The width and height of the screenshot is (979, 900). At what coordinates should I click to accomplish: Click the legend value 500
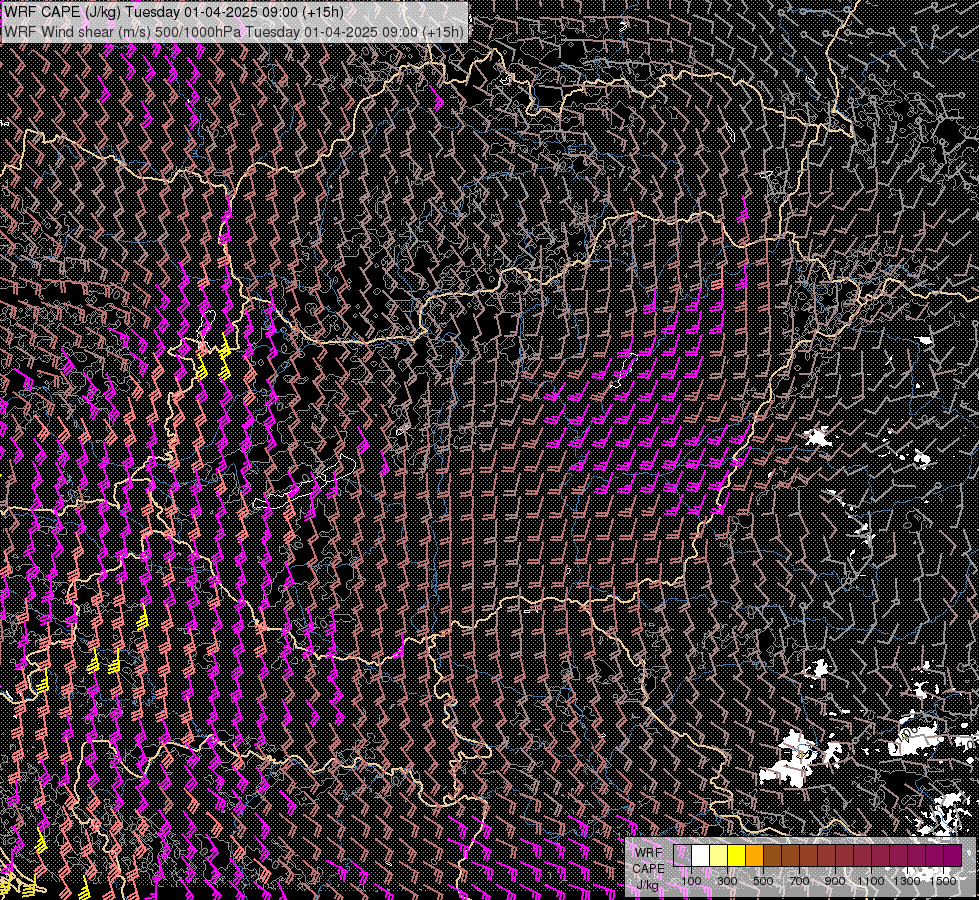[x=763, y=881]
